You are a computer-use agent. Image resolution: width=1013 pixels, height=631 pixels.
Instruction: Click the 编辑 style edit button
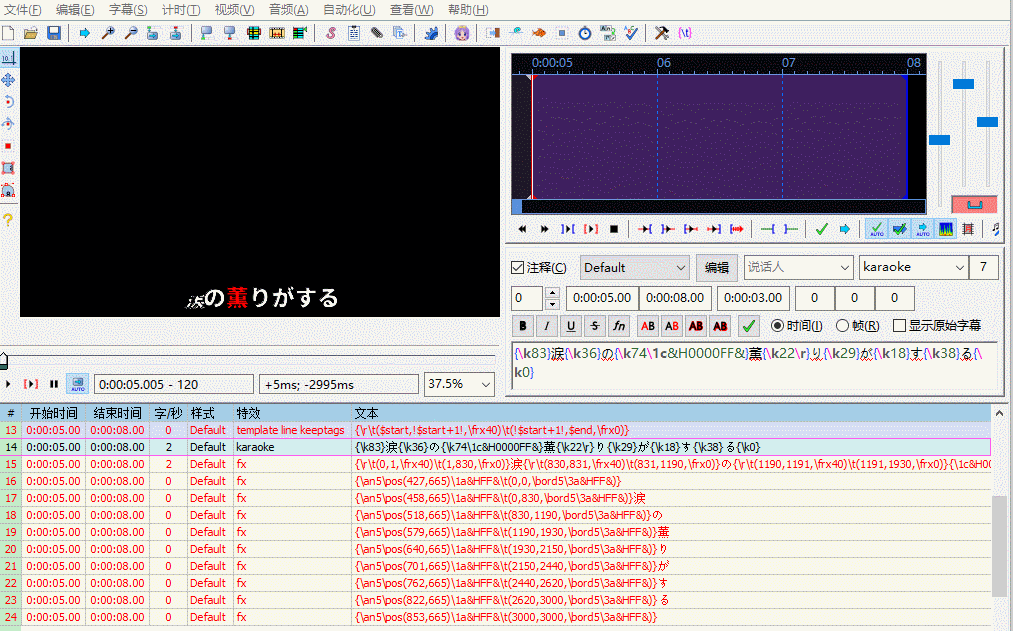click(x=717, y=268)
